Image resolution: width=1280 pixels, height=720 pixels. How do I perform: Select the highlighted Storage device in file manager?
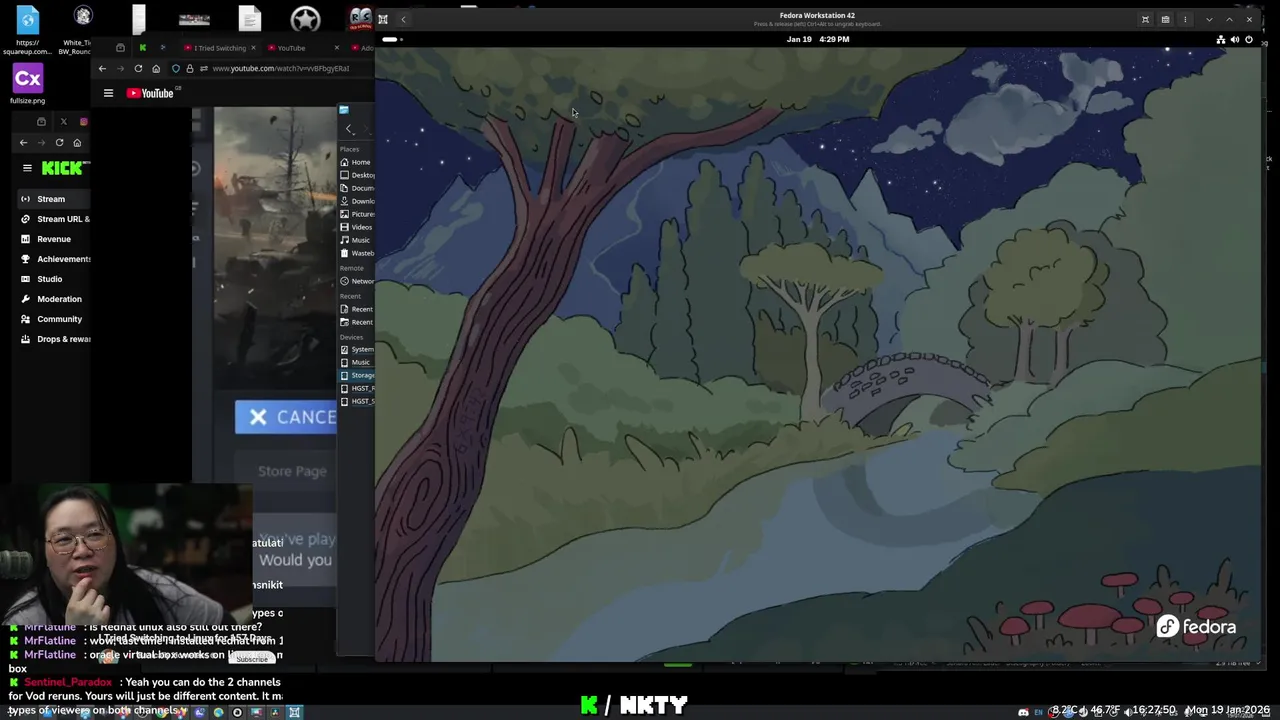tap(357, 375)
